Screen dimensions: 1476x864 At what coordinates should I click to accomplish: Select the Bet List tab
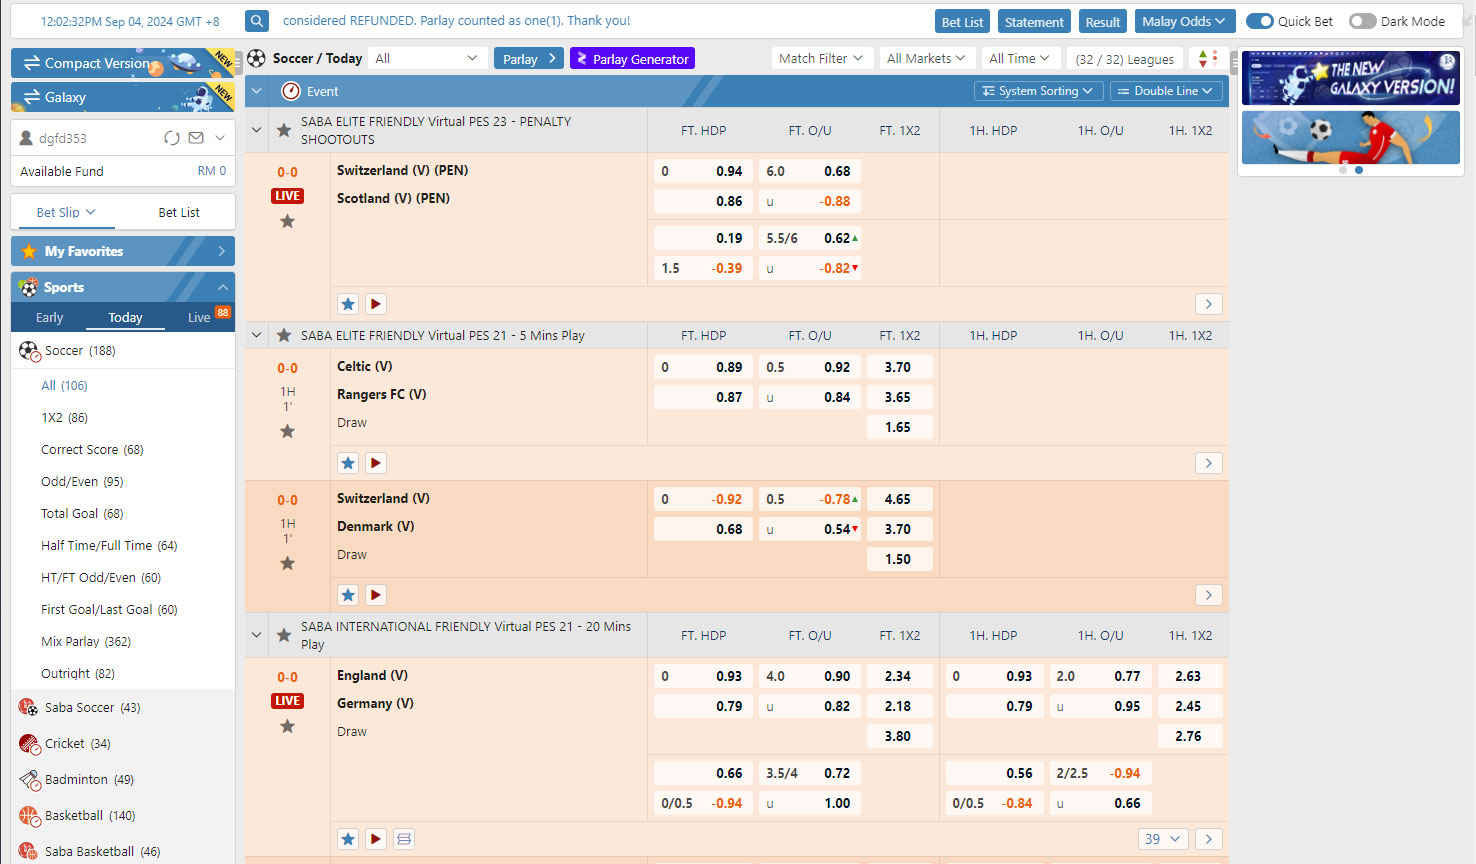(179, 212)
